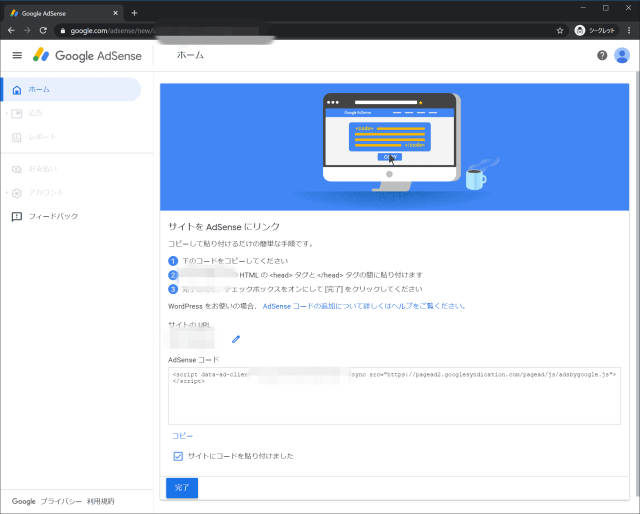Click the サイトの URL label
Viewport: 640px width, 514px height.
tap(189, 325)
